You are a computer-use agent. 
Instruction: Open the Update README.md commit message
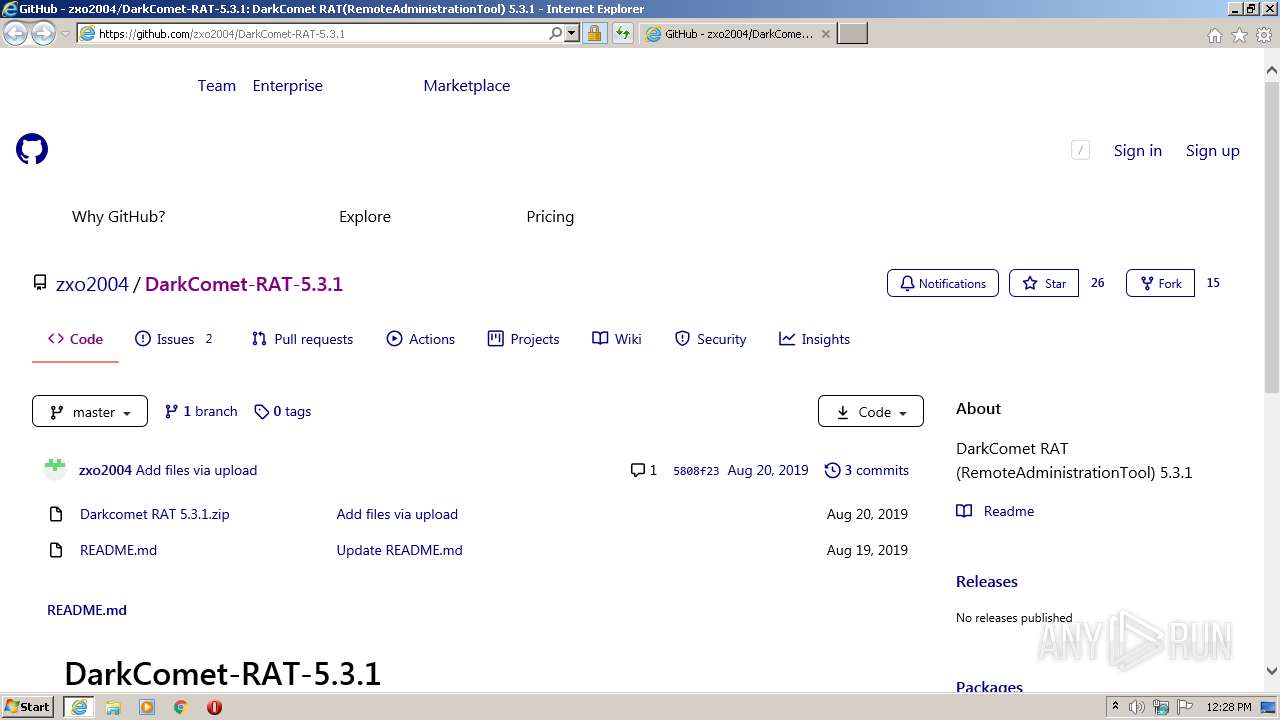coord(399,550)
